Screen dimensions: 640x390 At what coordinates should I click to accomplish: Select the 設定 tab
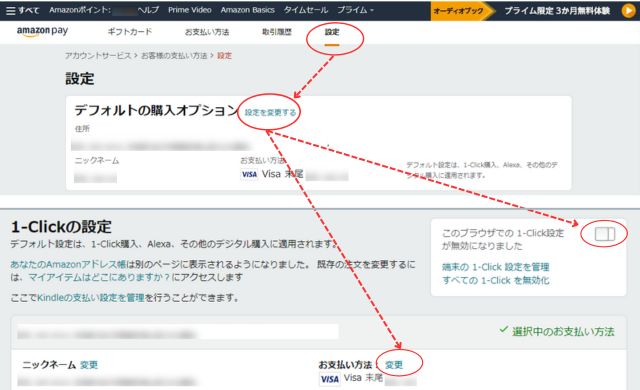point(332,32)
